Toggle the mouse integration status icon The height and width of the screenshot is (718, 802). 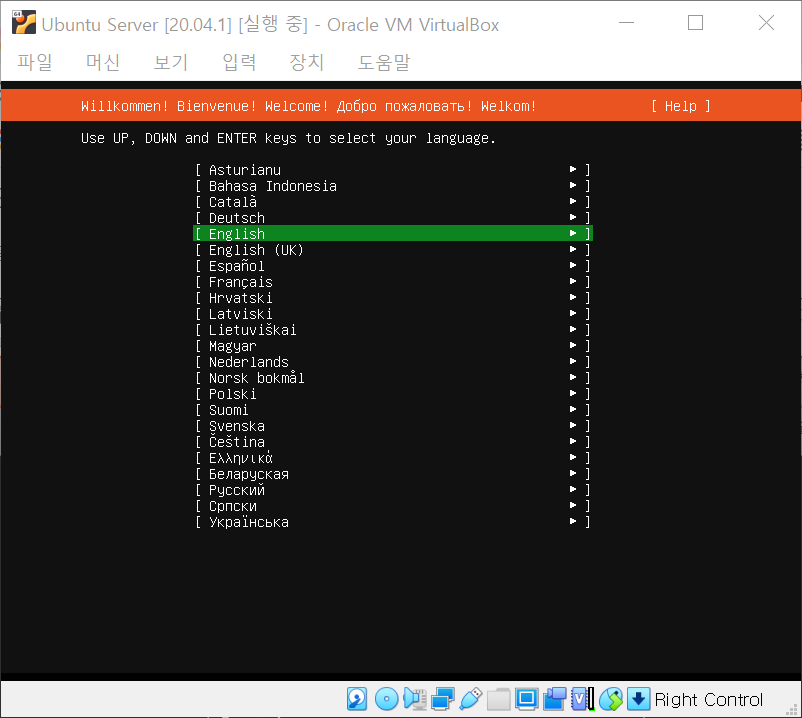[x=611, y=699]
